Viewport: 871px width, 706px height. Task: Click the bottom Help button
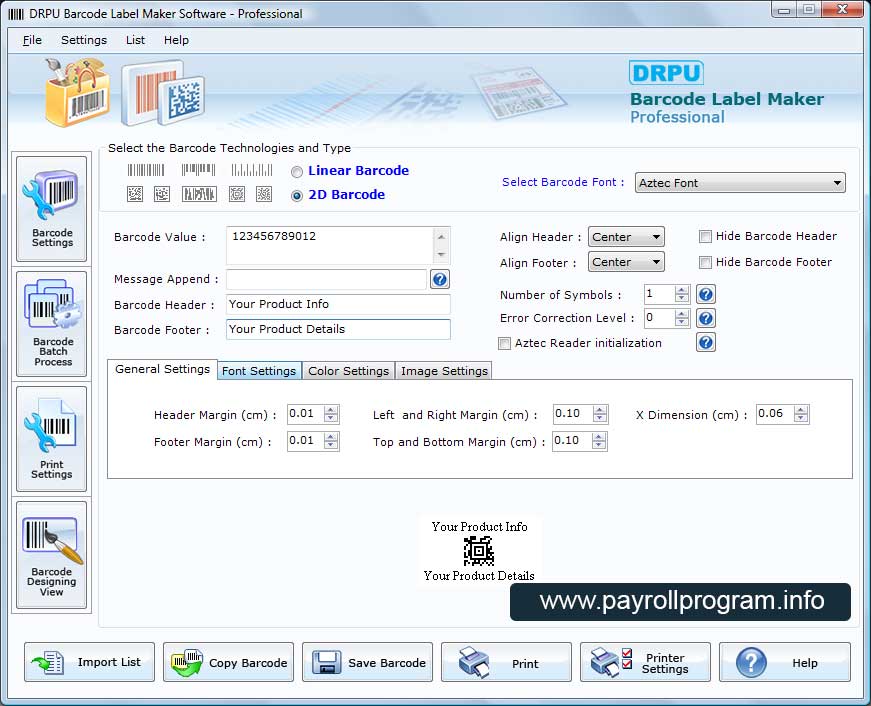[x=784, y=662]
